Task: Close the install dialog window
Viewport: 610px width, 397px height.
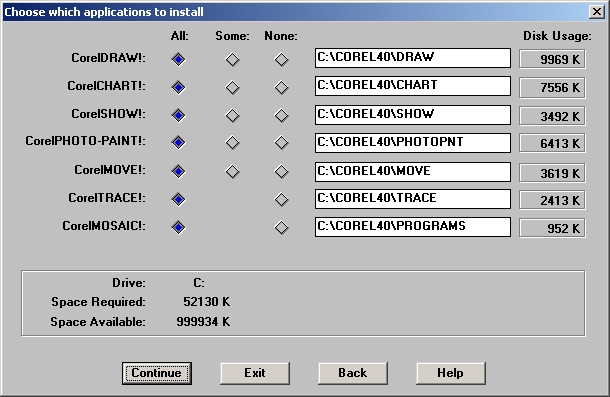Action: 597,12
